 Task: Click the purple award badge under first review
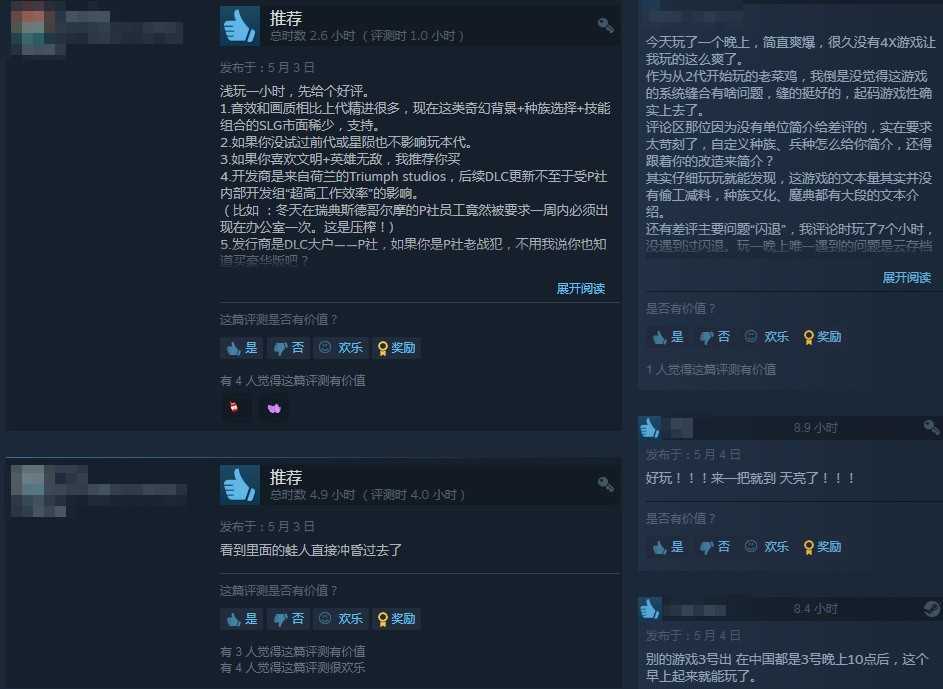[x=274, y=408]
